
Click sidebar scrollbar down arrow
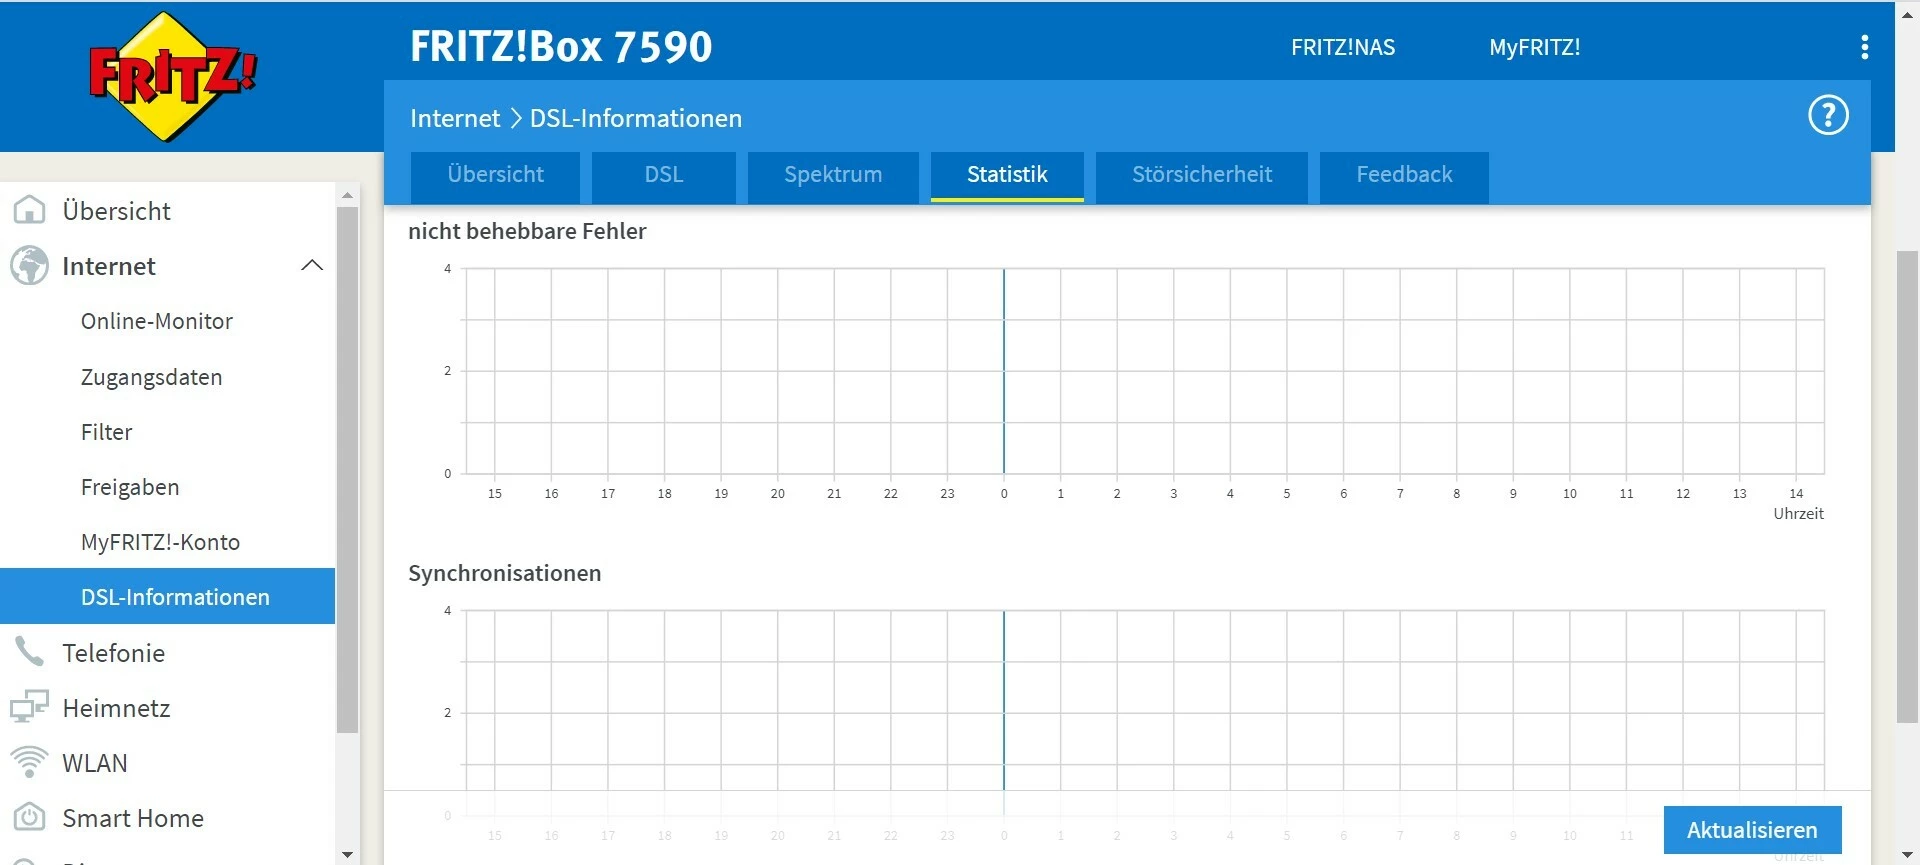click(347, 854)
